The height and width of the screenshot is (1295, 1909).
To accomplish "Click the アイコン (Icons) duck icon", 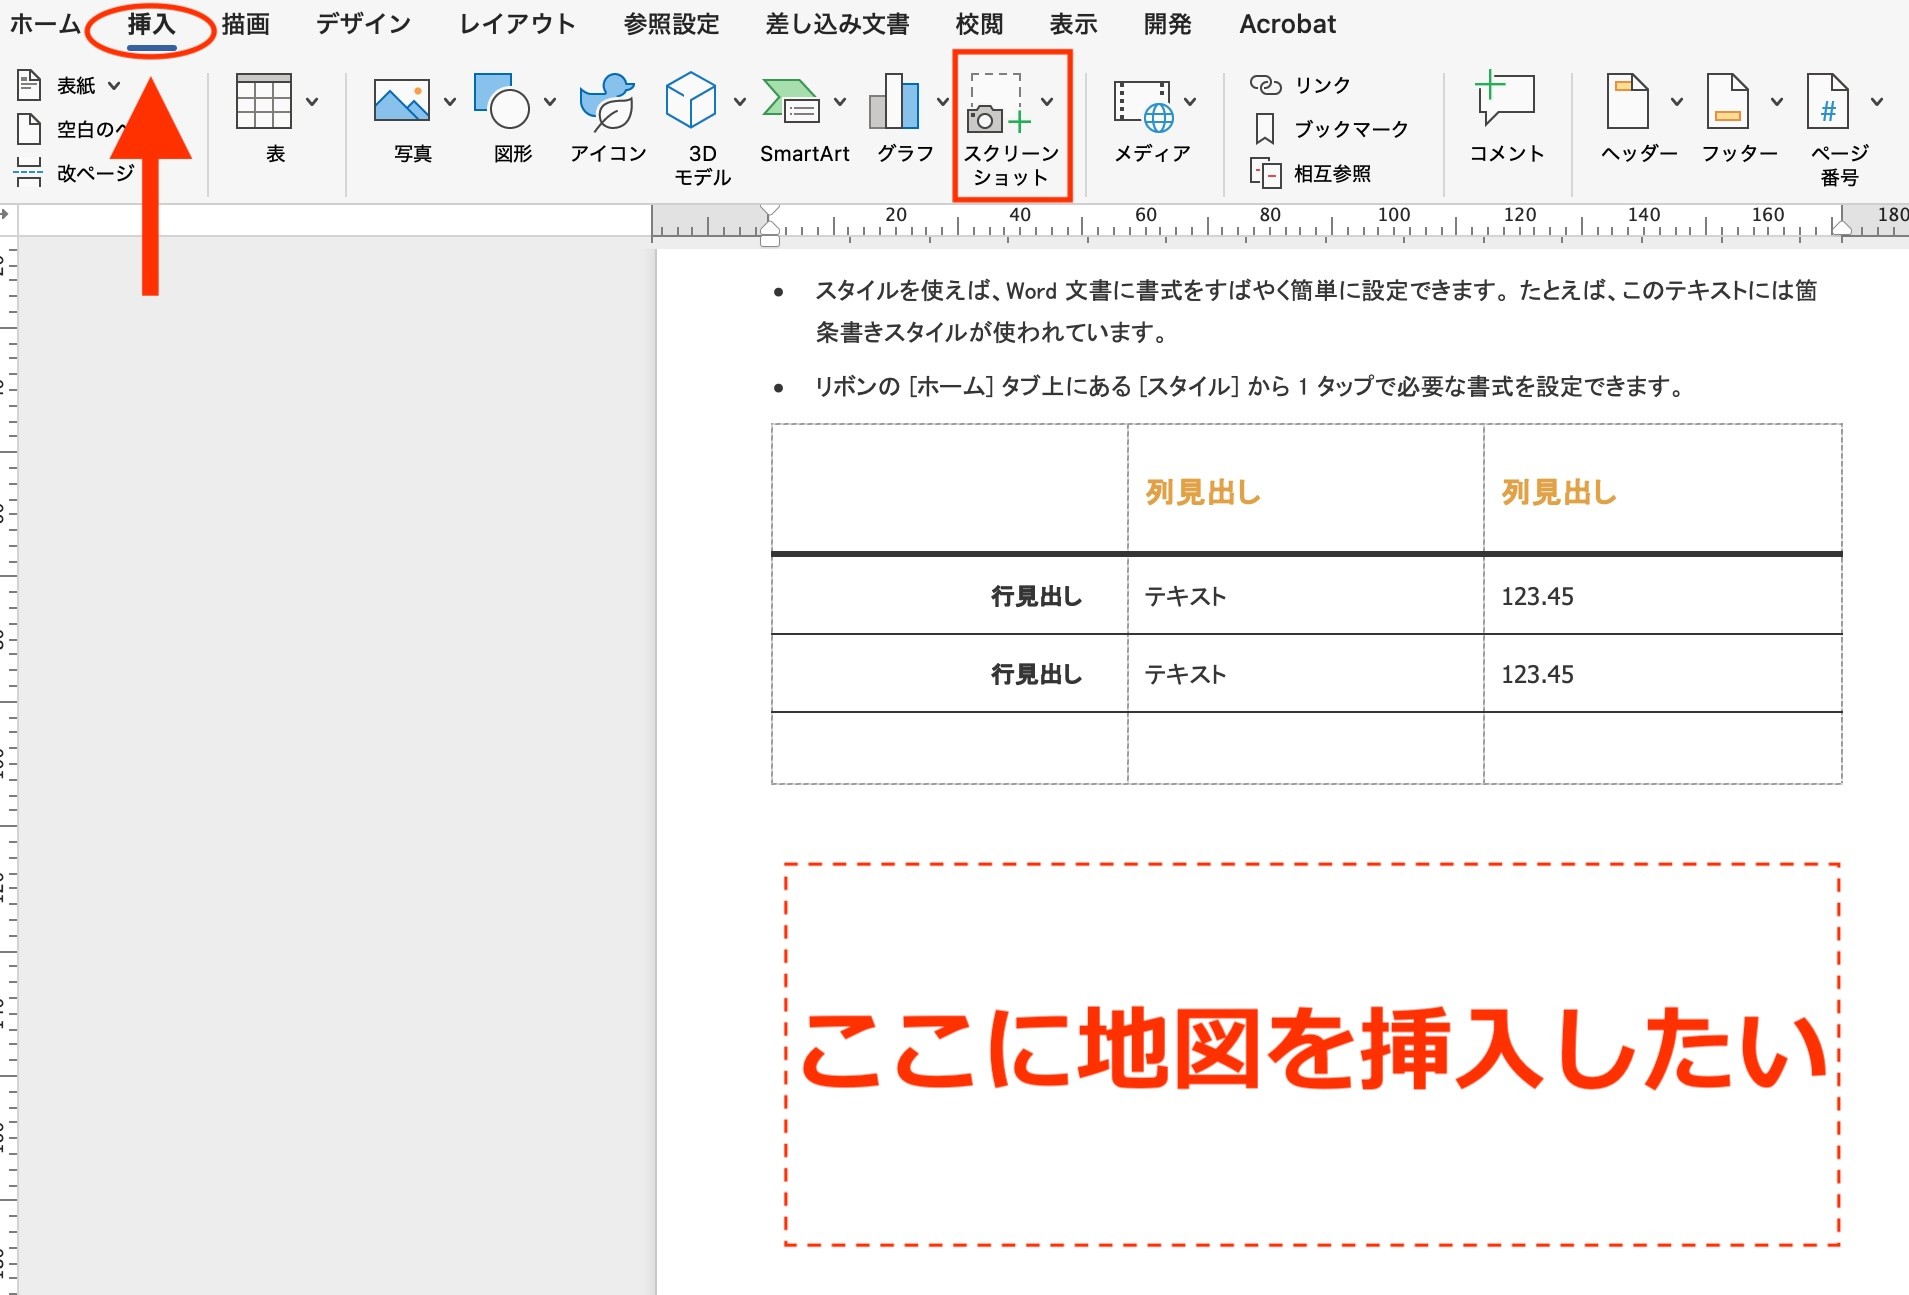I will 607,101.
